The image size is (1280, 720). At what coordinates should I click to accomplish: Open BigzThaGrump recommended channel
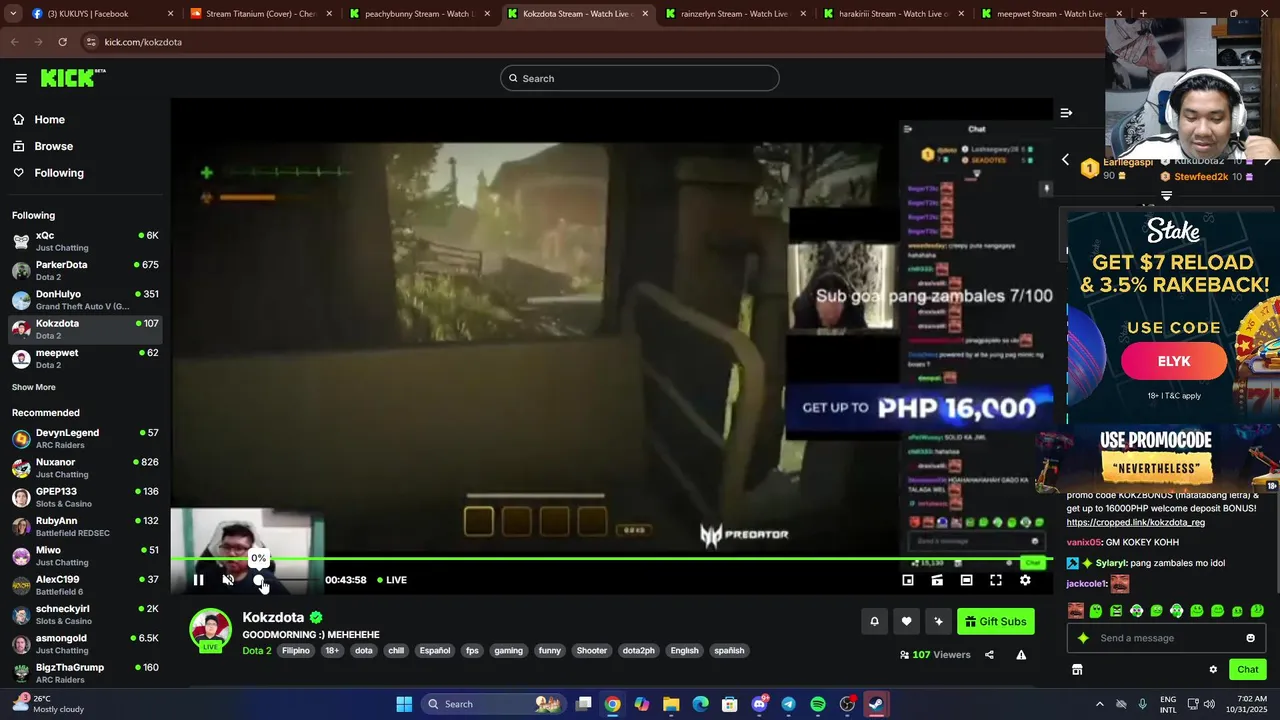pos(85,673)
